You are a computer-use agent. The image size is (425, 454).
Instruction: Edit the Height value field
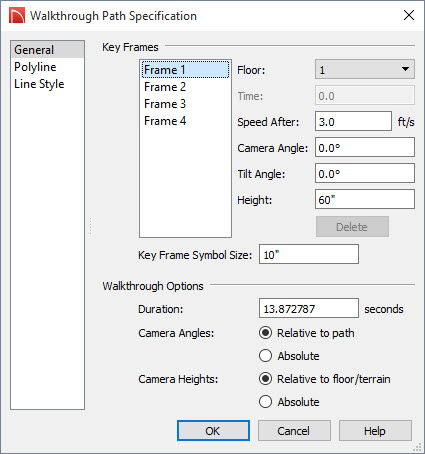pos(365,199)
